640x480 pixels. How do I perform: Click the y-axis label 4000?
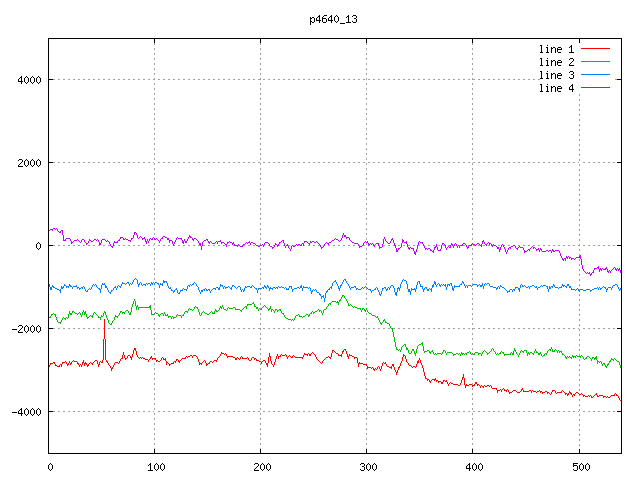[x=29, y=80]
